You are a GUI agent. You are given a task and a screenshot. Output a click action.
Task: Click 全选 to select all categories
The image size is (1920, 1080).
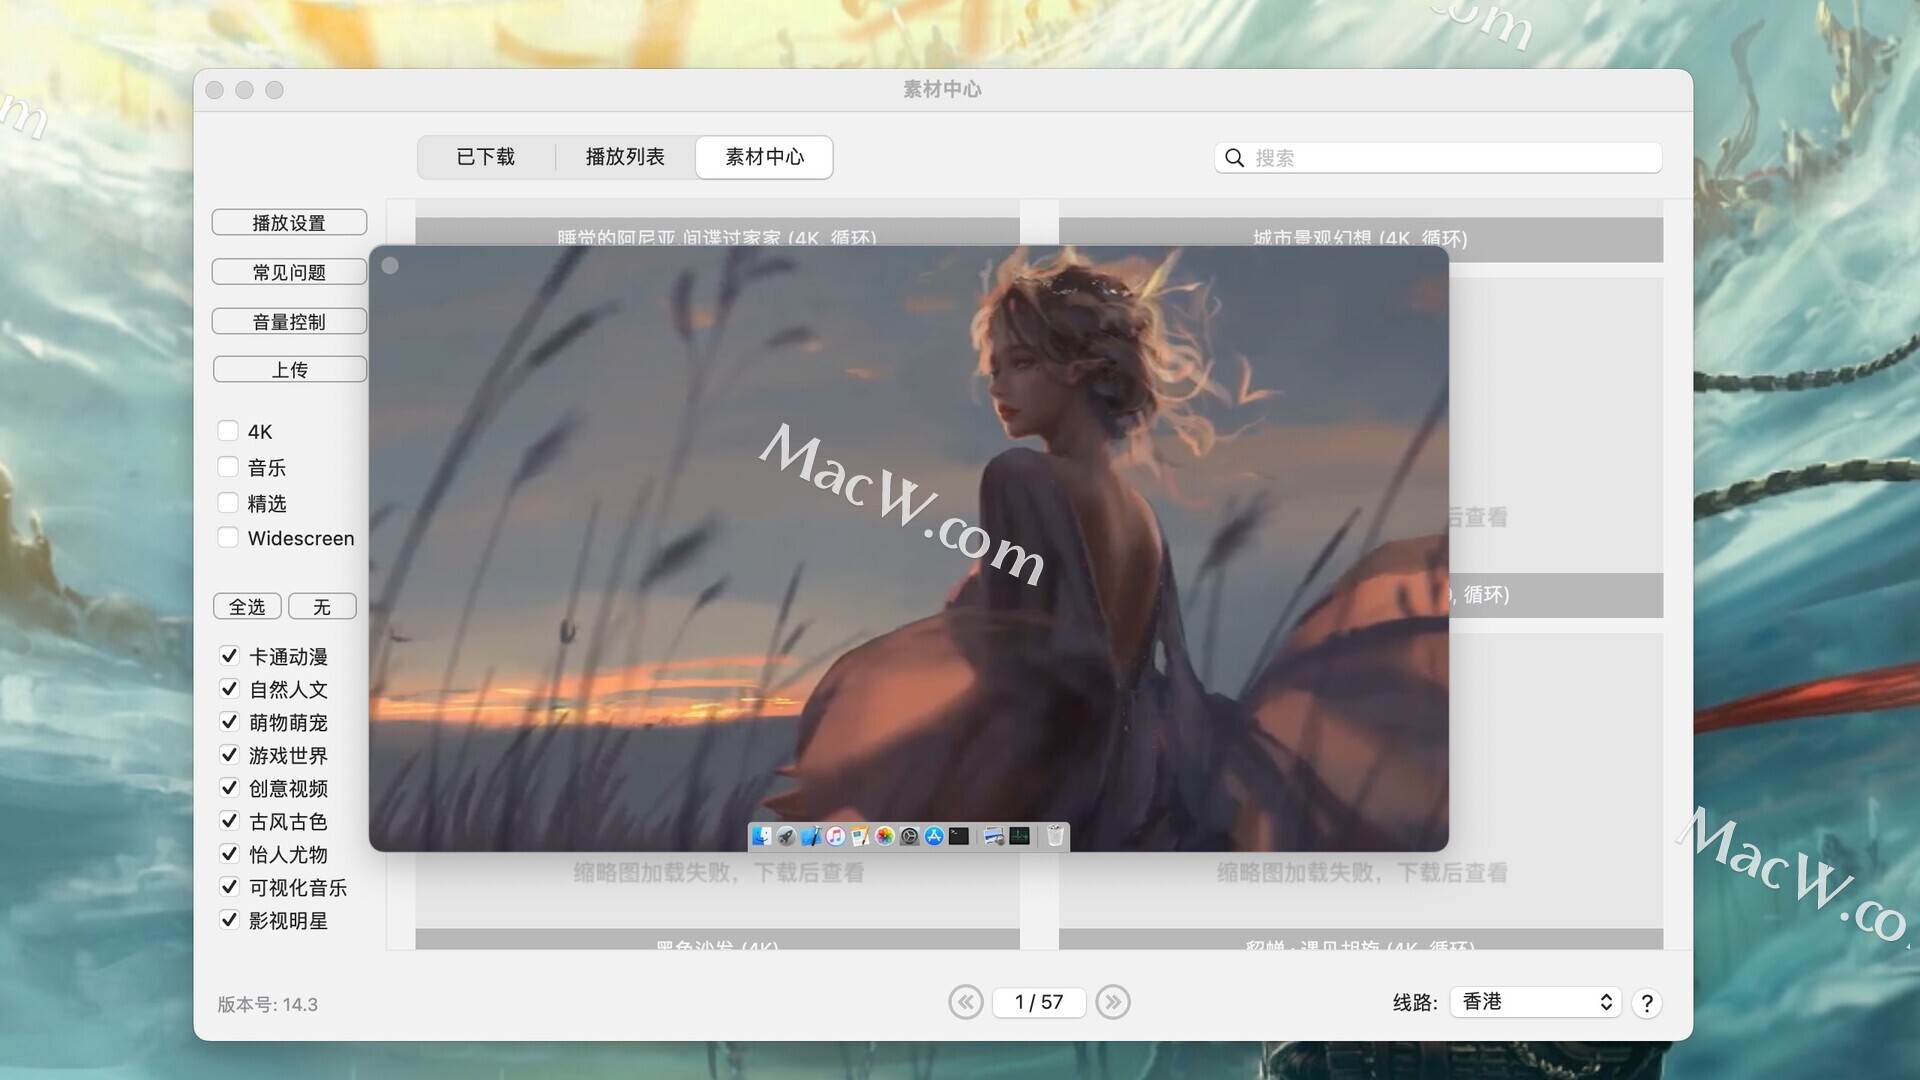coord(247,607)
